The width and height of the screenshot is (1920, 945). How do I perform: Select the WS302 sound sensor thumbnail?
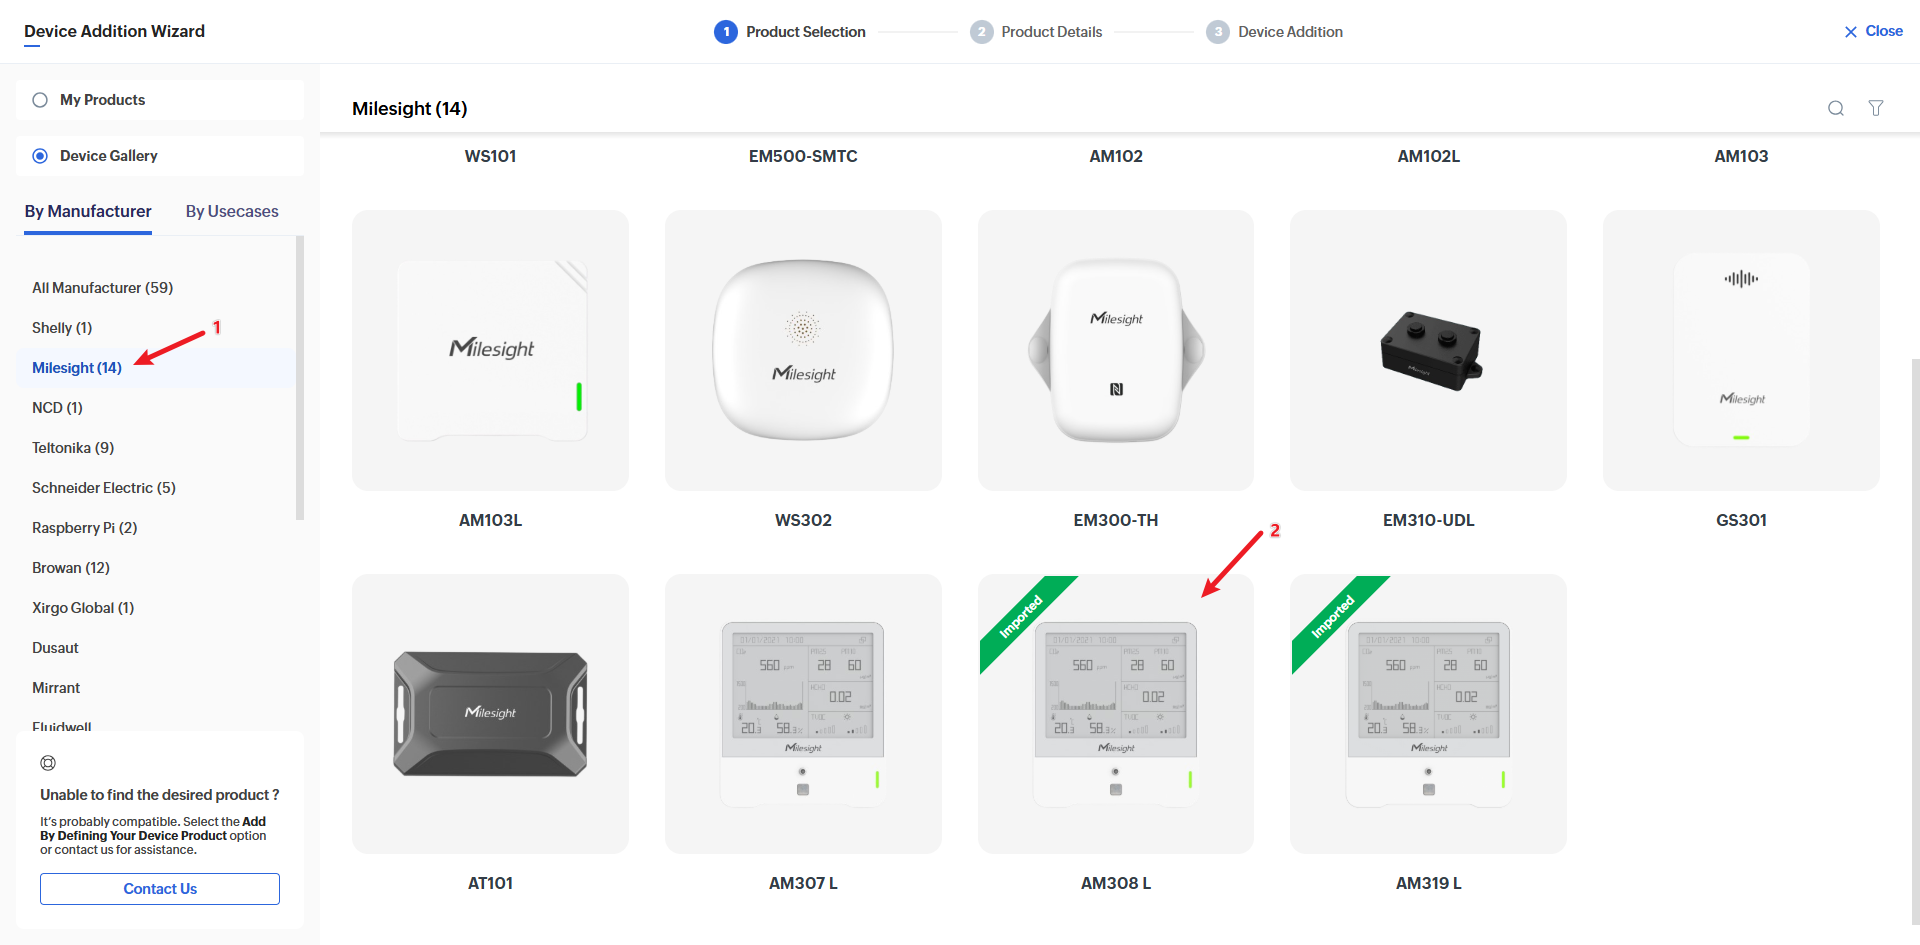[x=803, y=350]
